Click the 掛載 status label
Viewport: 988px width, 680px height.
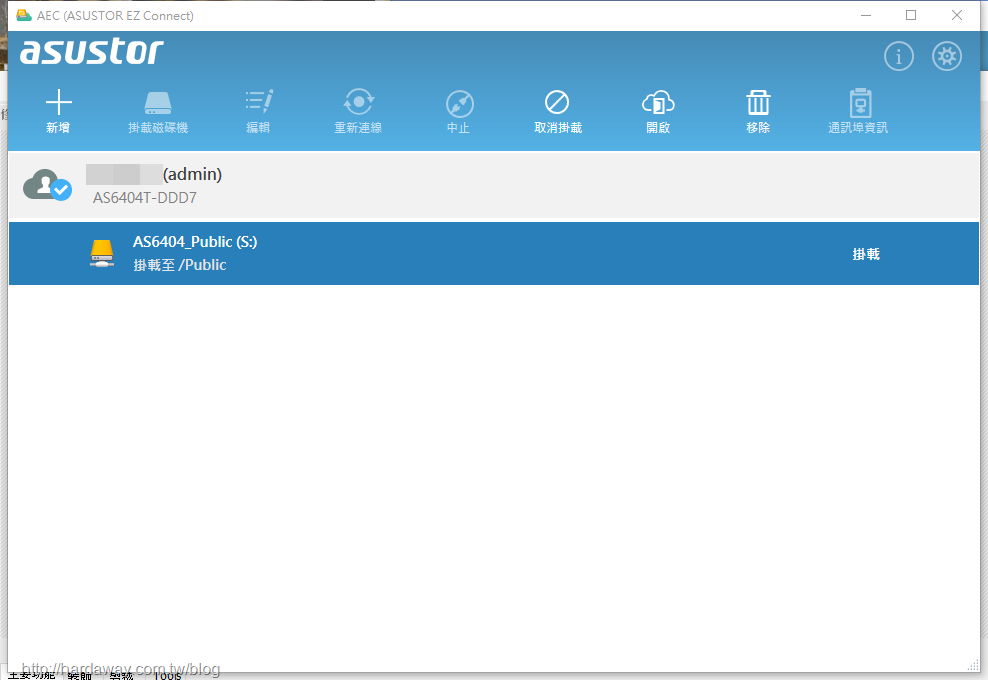866,254
